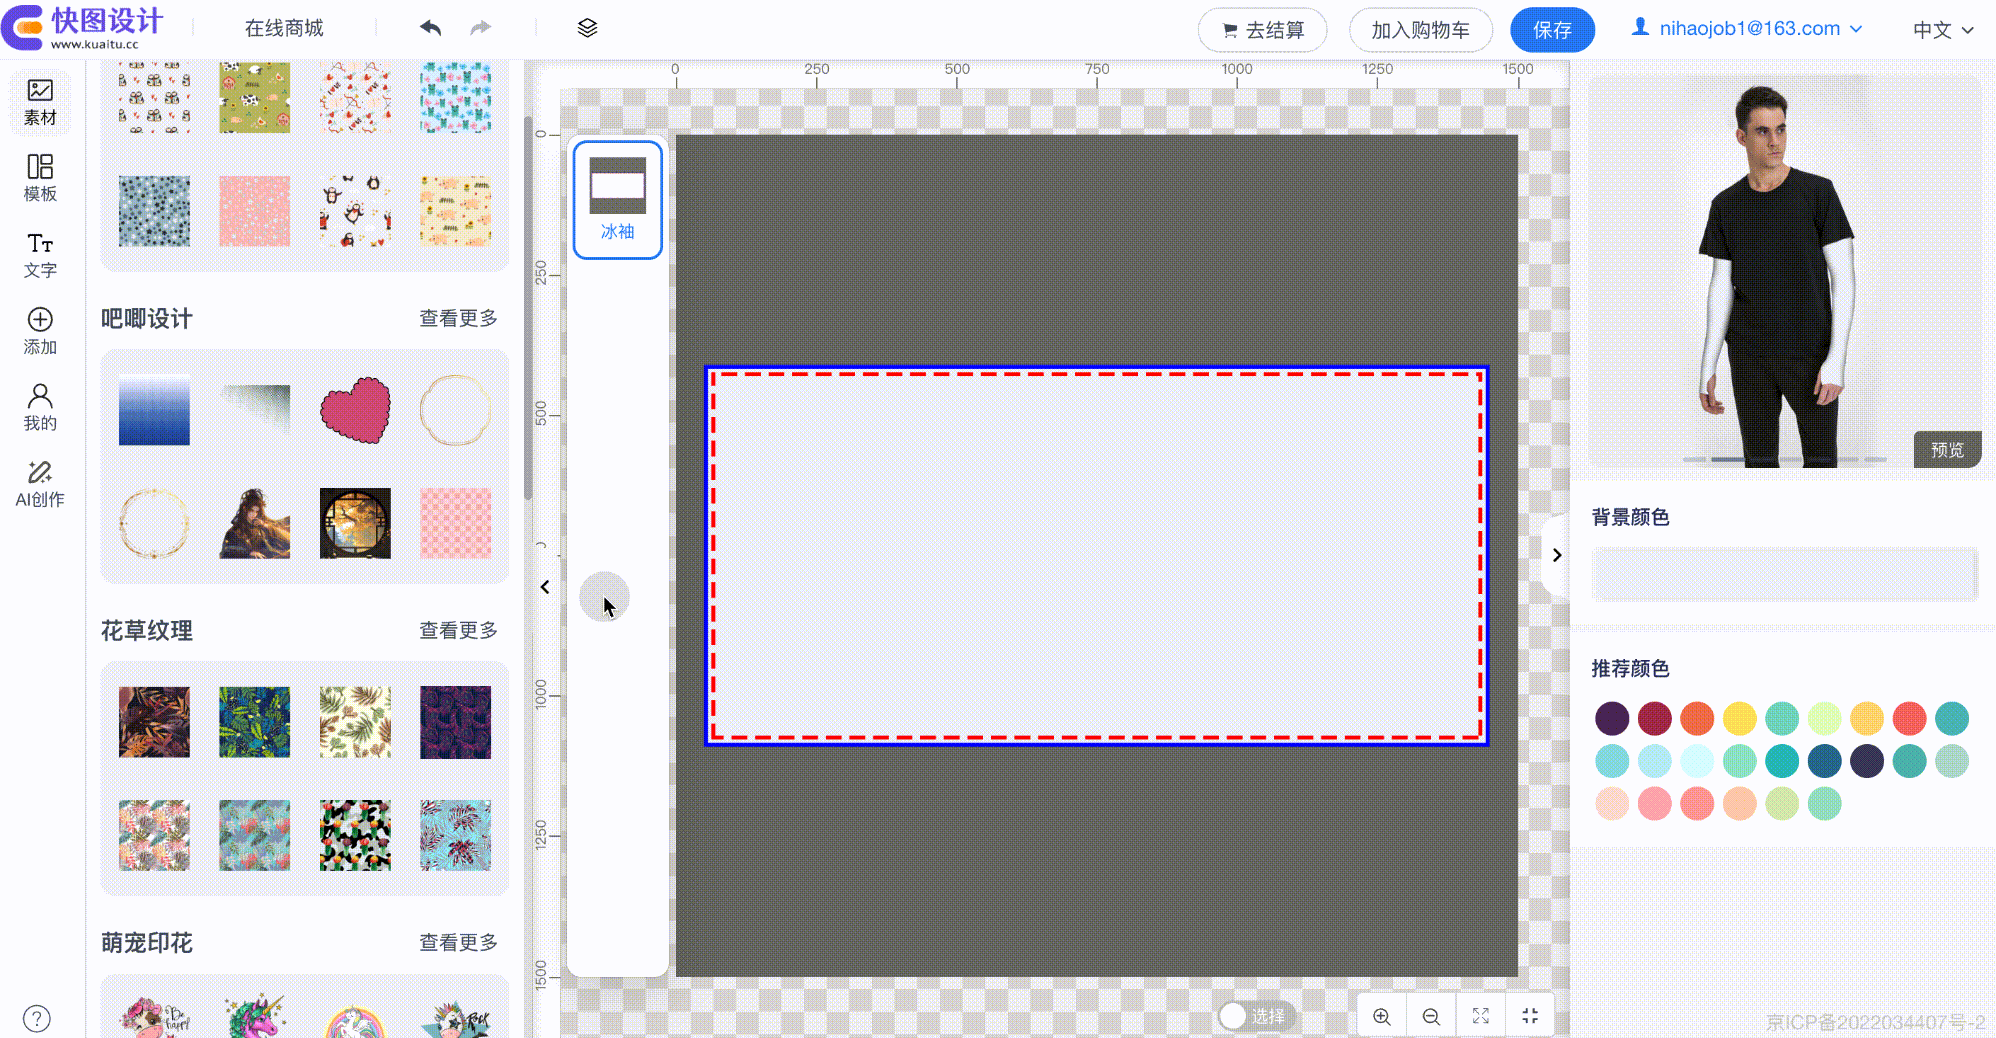The image size is (1996, 1038).
Task: Collapse the right properties panel arrow
Action: coord(1556,555)
